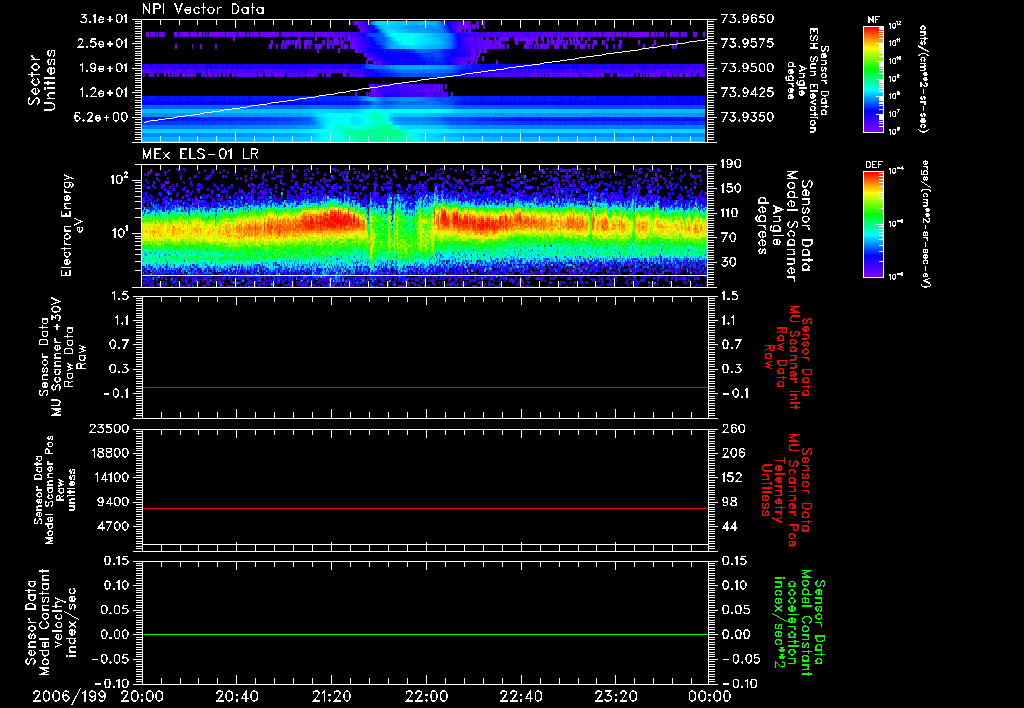Select the 'NPI Vector Data' panel title
The image size is (1024, 708).
pos(203,9)
